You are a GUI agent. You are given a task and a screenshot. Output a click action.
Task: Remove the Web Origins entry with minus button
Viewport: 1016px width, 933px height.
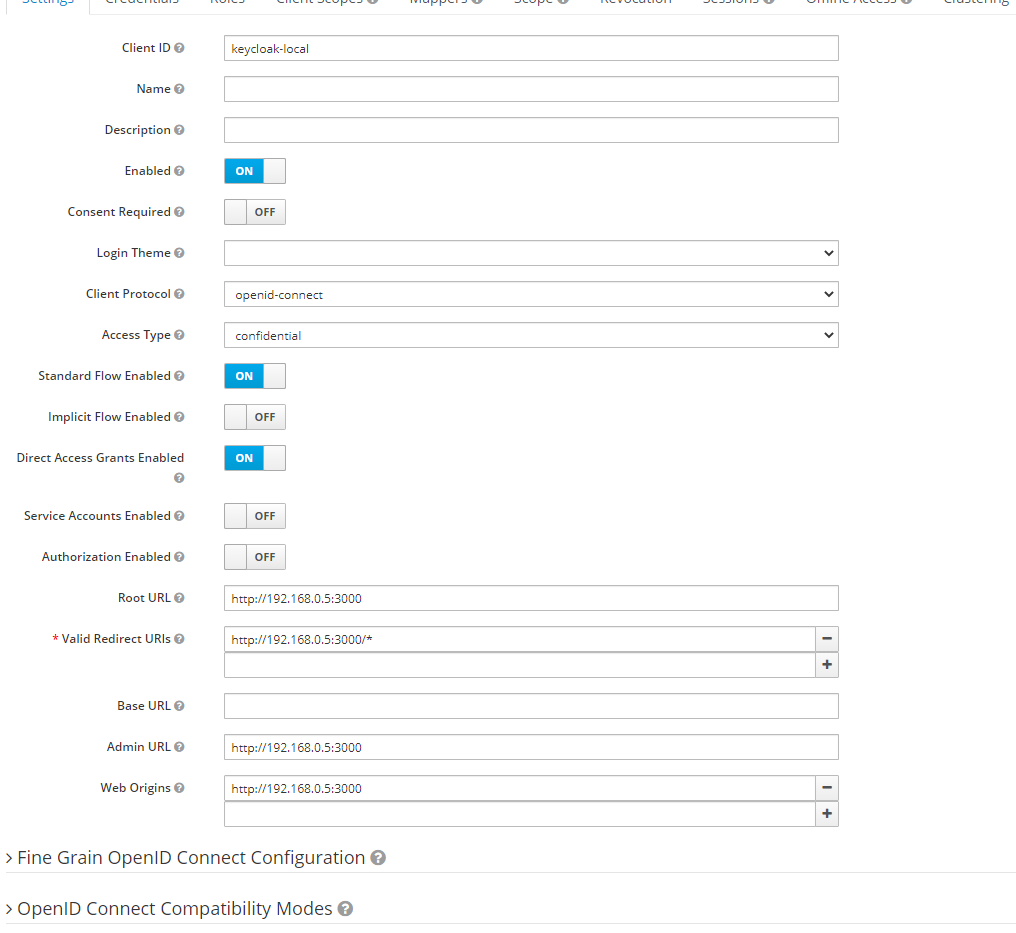[x=827, y=788]
